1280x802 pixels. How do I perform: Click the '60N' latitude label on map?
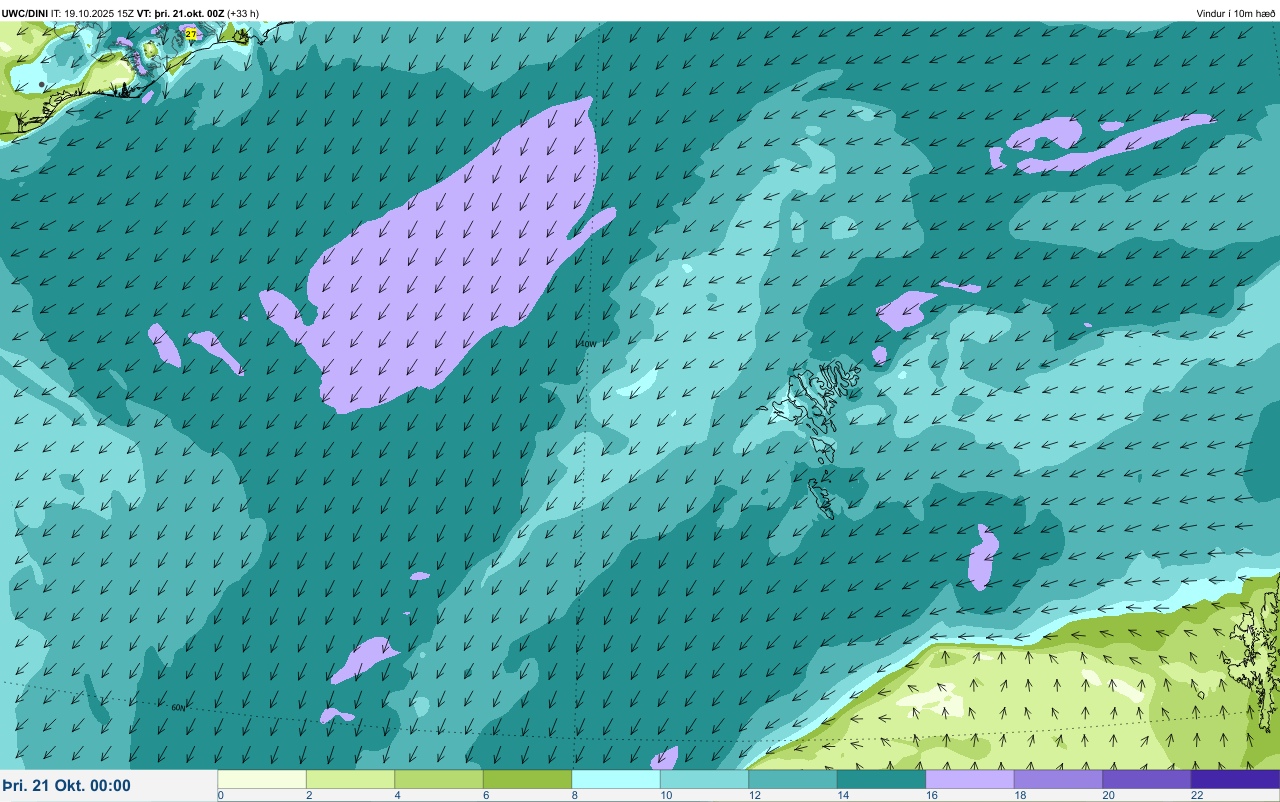pos(178,707)
